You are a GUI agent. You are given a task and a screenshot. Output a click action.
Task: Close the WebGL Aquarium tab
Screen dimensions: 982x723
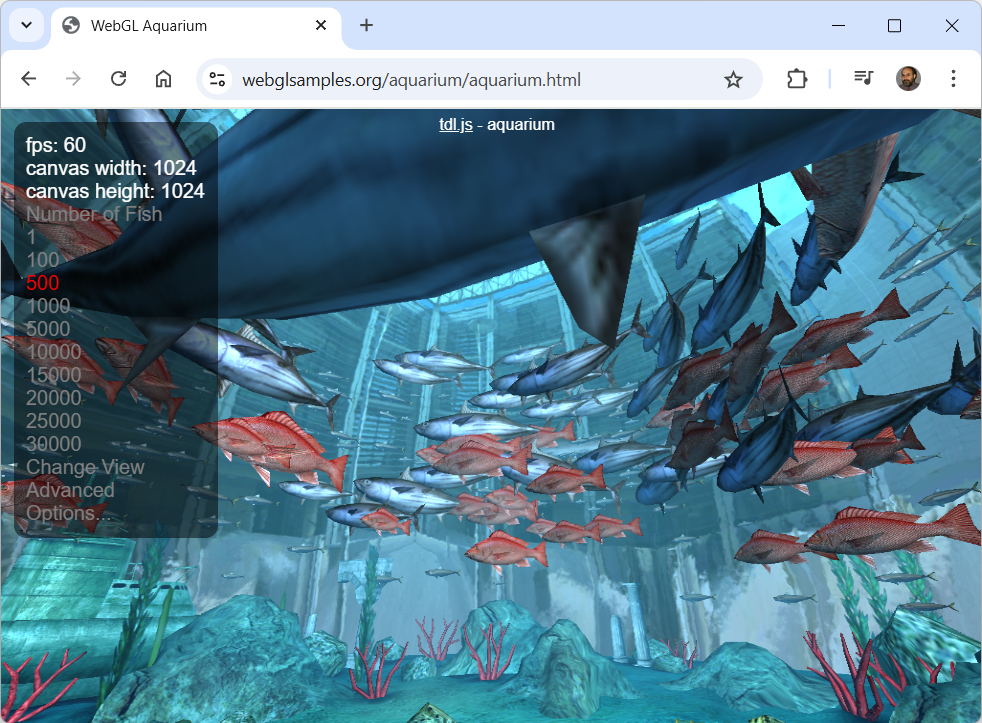321,26
